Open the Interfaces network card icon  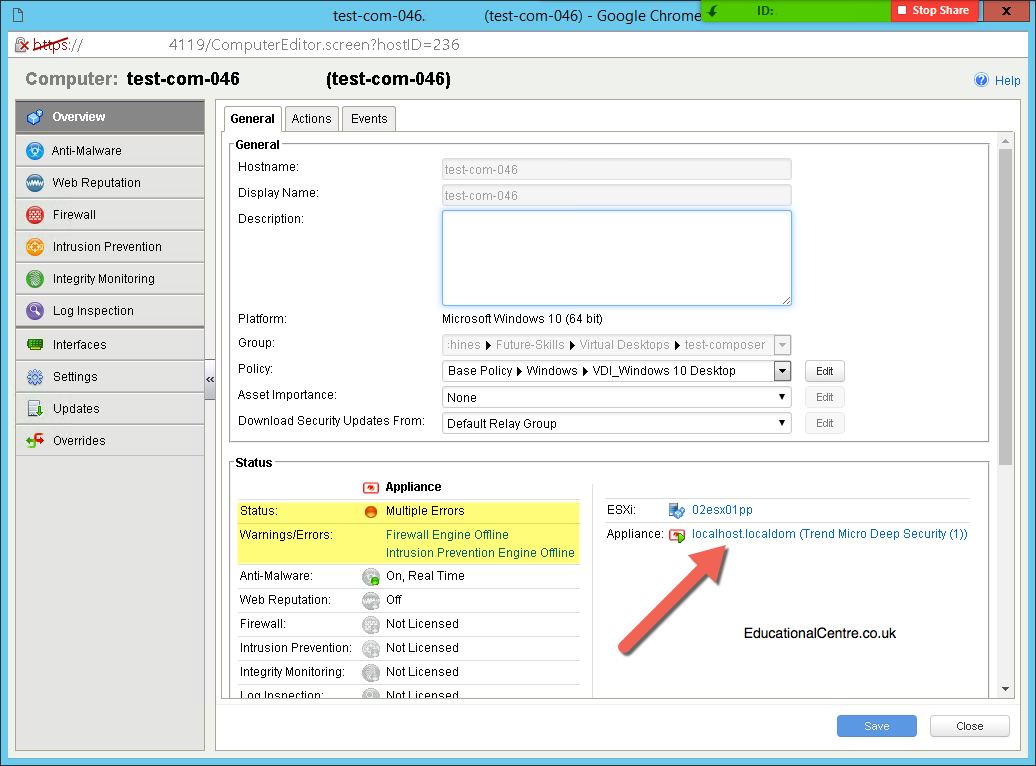point(35,344)
